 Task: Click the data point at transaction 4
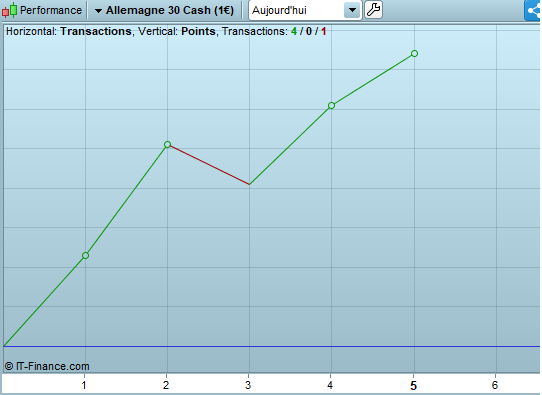click(331, 105)
